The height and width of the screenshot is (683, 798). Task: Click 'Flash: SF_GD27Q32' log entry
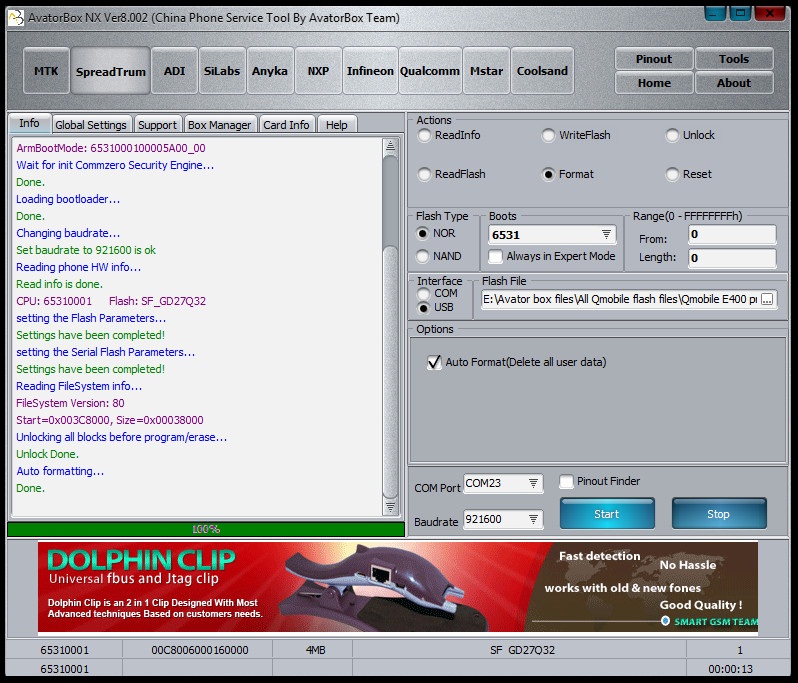(157, 301)
